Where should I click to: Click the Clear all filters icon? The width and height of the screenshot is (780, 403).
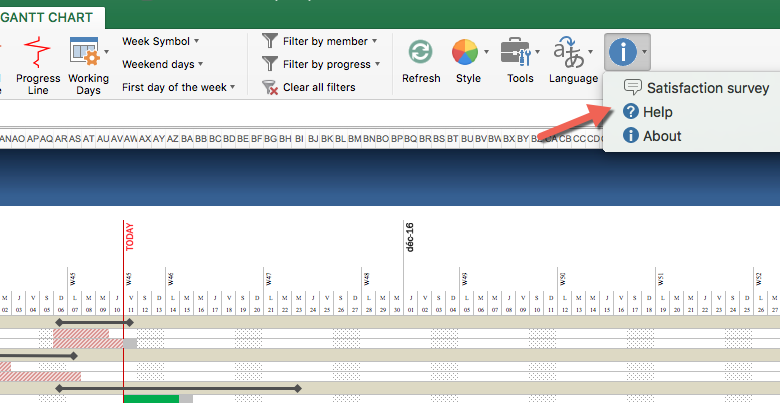point(270,87)
